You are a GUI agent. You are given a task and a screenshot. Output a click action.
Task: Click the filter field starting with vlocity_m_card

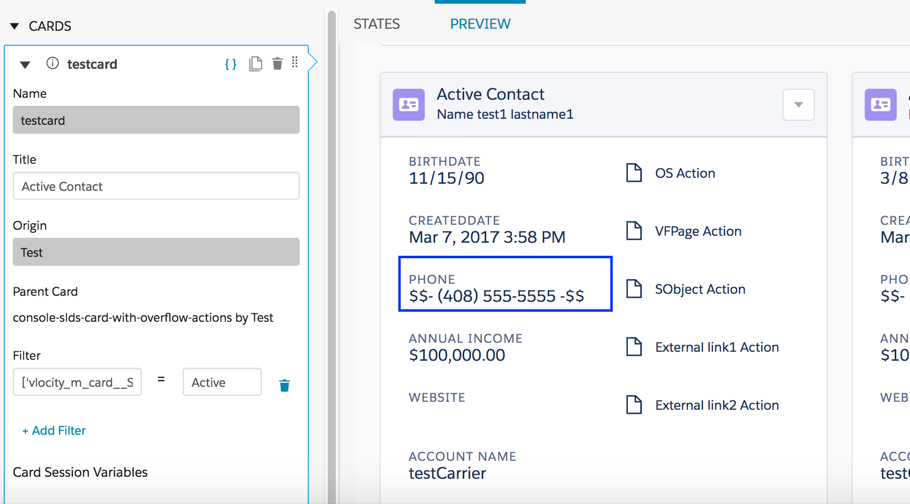[x=77, y=382]
